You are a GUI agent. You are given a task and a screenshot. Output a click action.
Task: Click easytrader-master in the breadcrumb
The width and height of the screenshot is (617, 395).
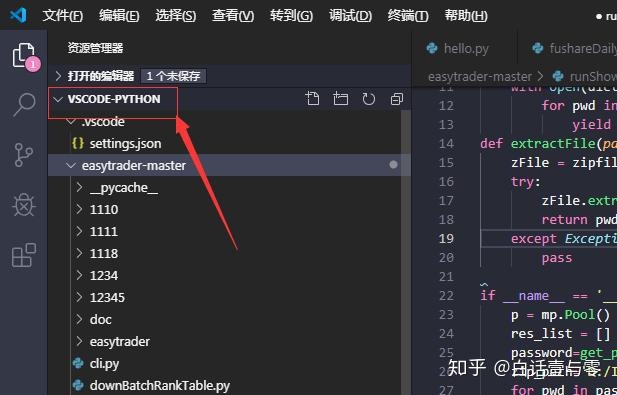click(x=480, y=76)
